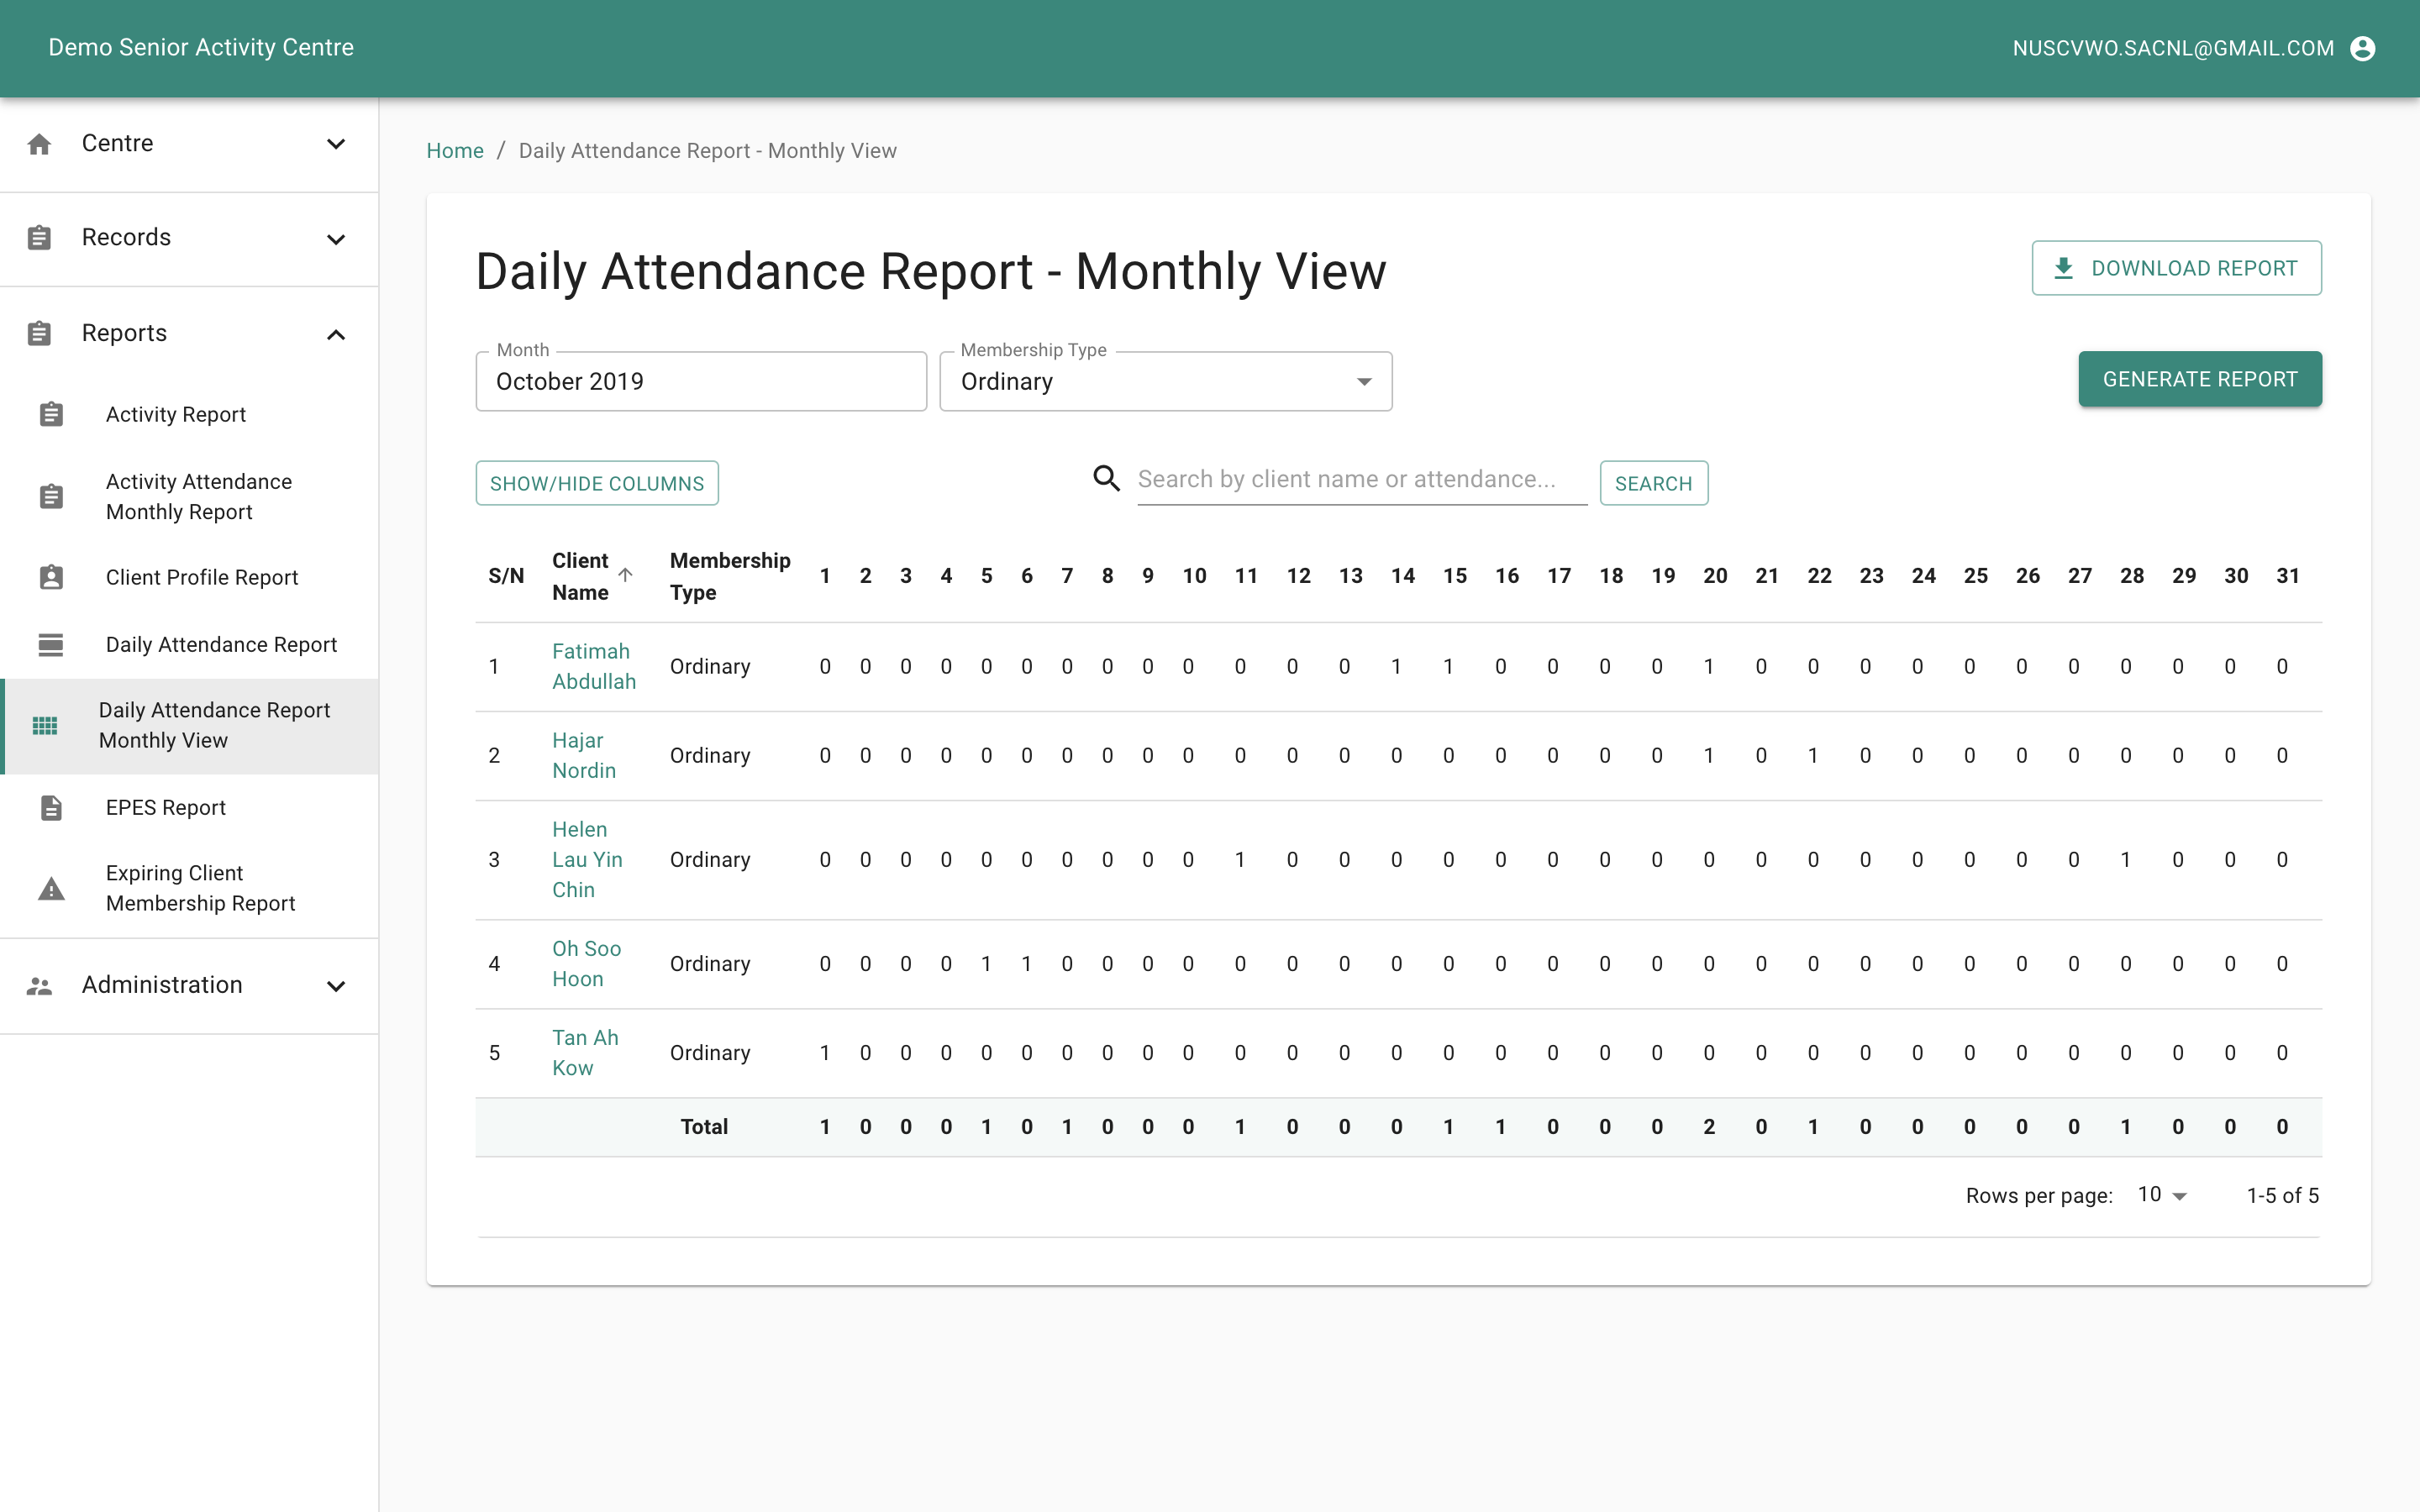
Task: Open Expiring Client Membership Report
Action: (x=200, y=888)
